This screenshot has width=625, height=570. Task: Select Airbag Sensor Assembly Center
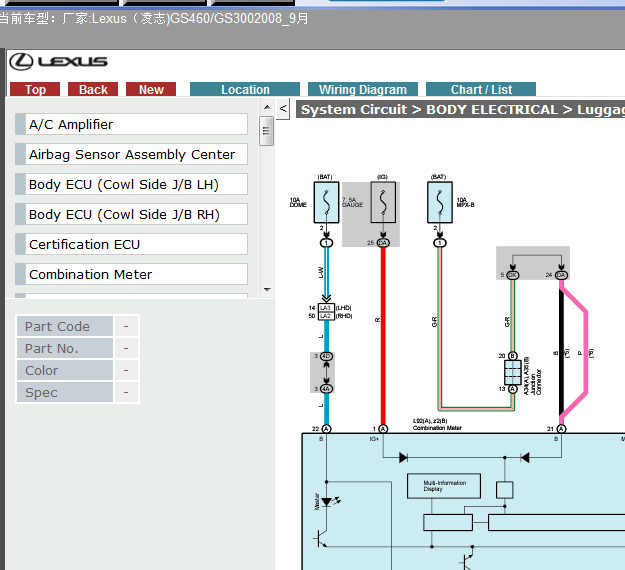point(131,154)
